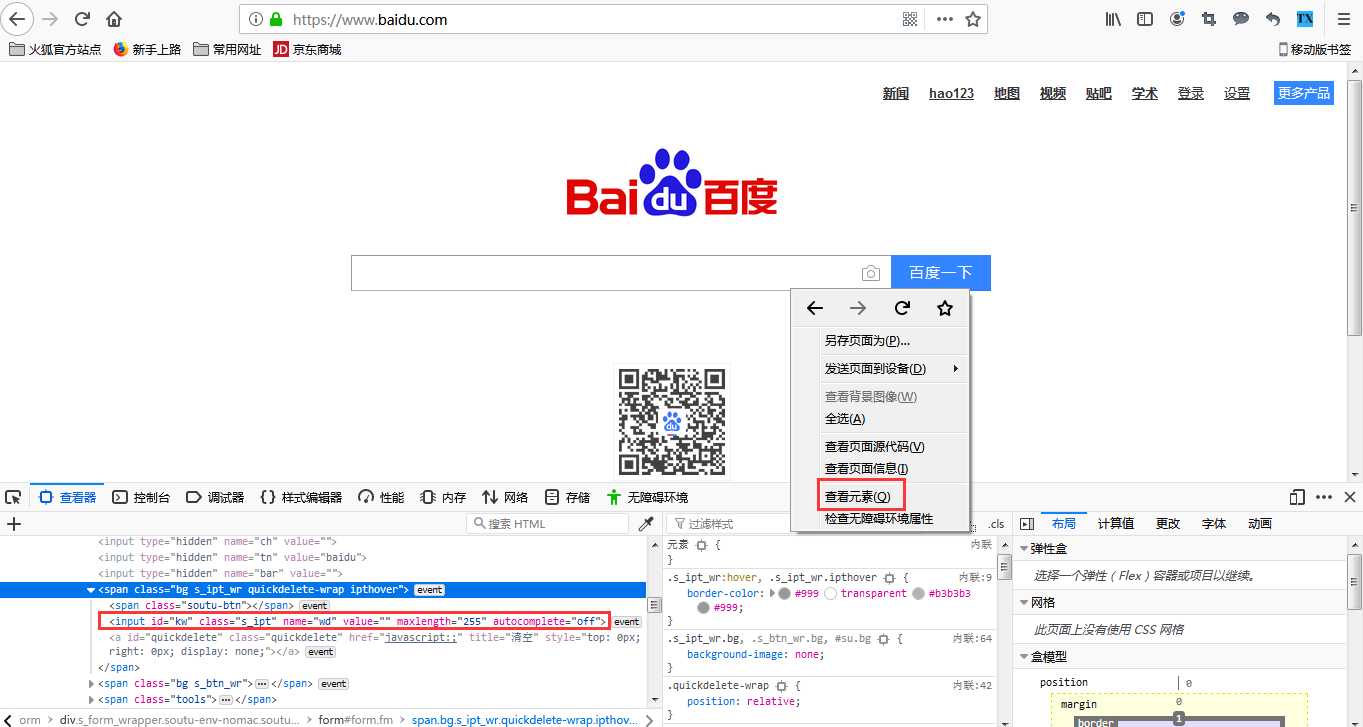This screenshot has height=727, width=1363.
Task: Open the 更多产品 button
Action: point(1304,93)
